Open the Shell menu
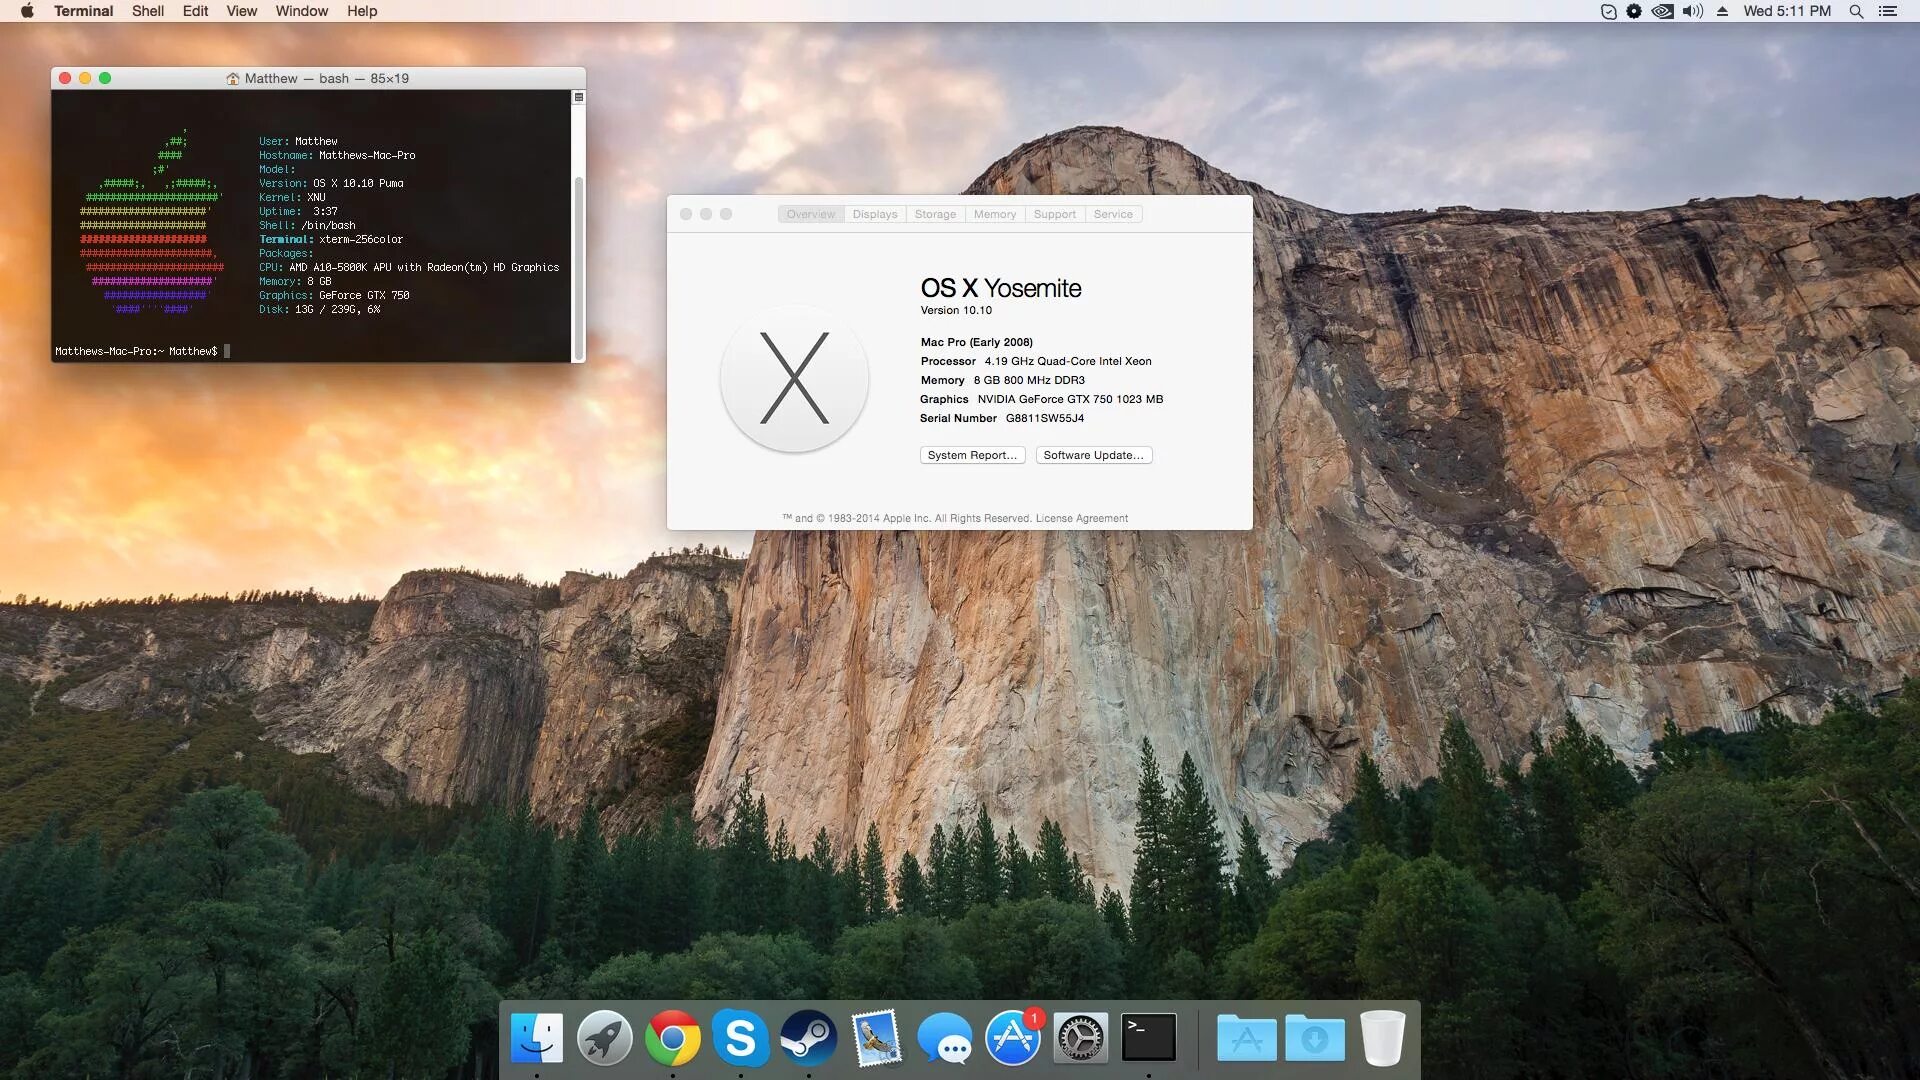This screenshot has height=1080, width=1920. coord(148,11)
